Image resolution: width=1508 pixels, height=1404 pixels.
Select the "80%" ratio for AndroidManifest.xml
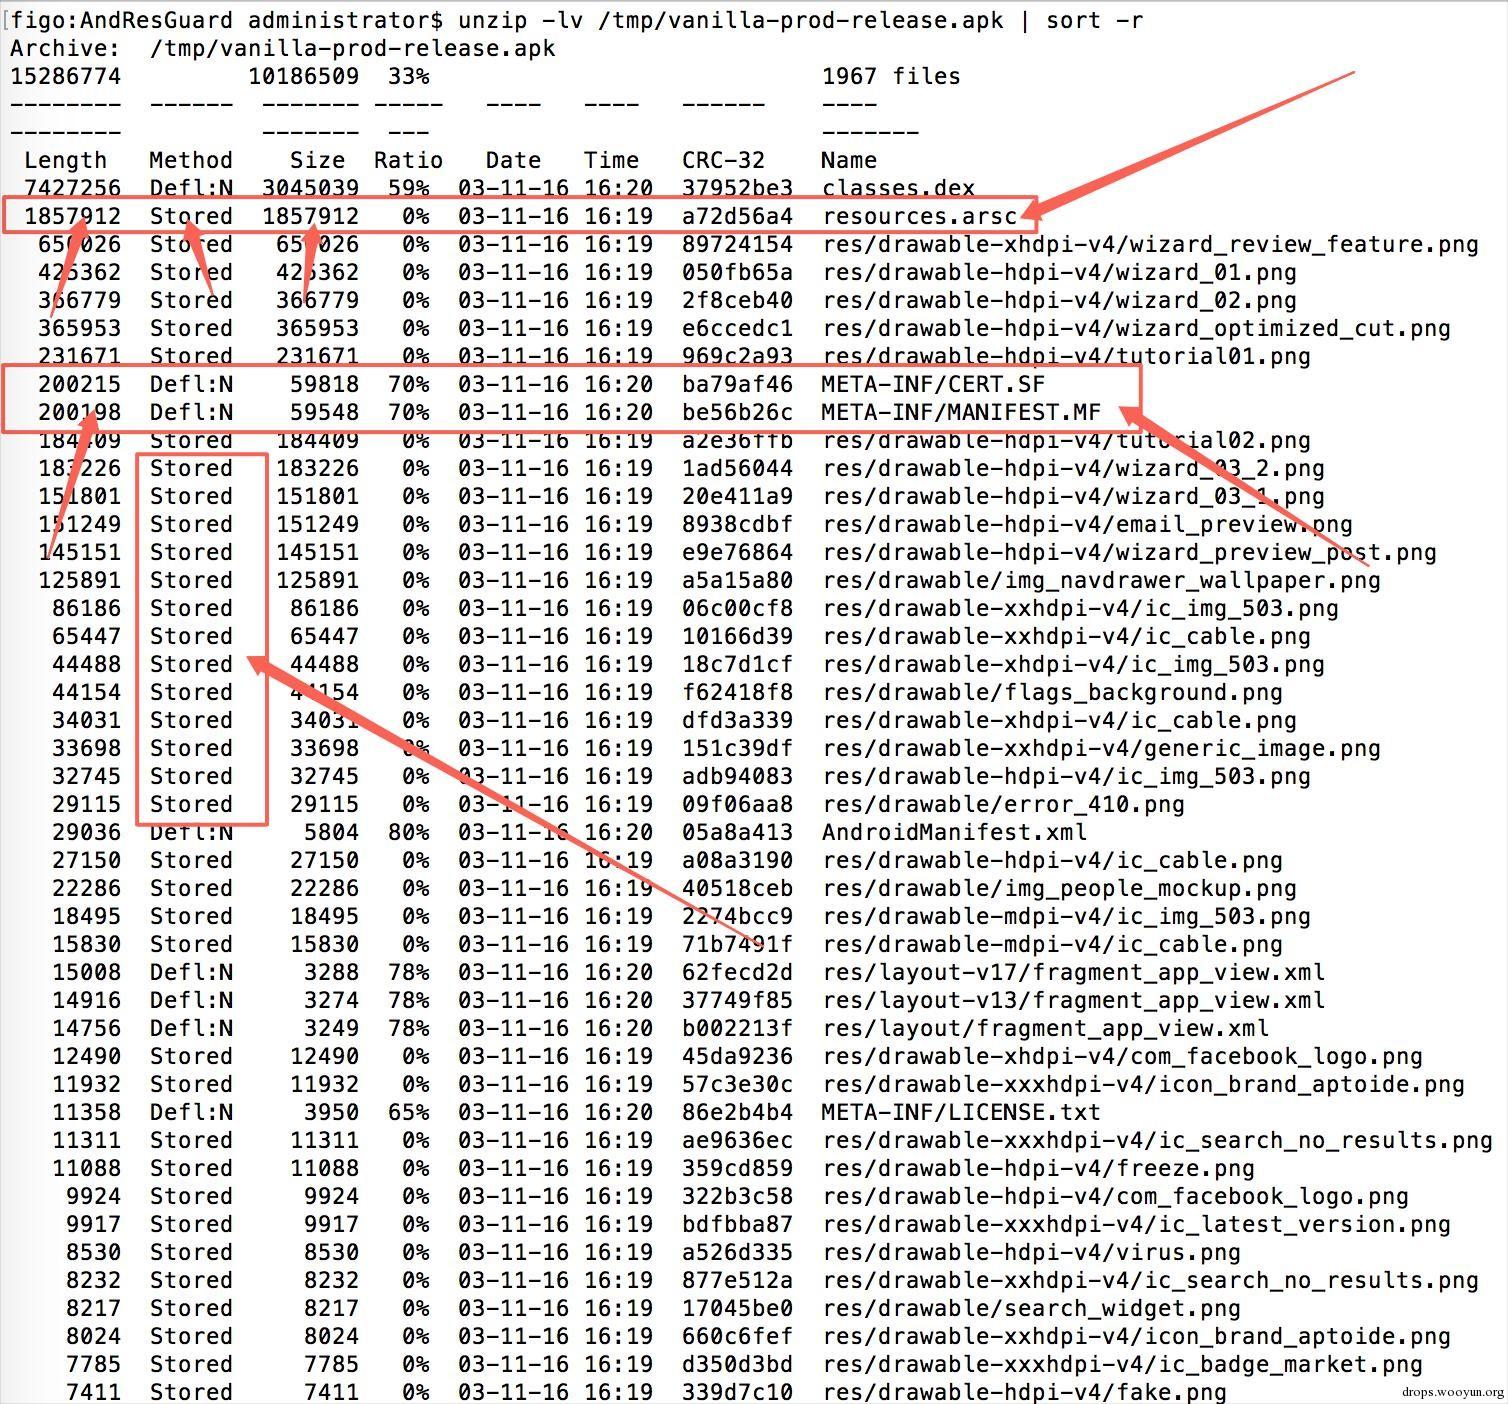tap(408, 832)
